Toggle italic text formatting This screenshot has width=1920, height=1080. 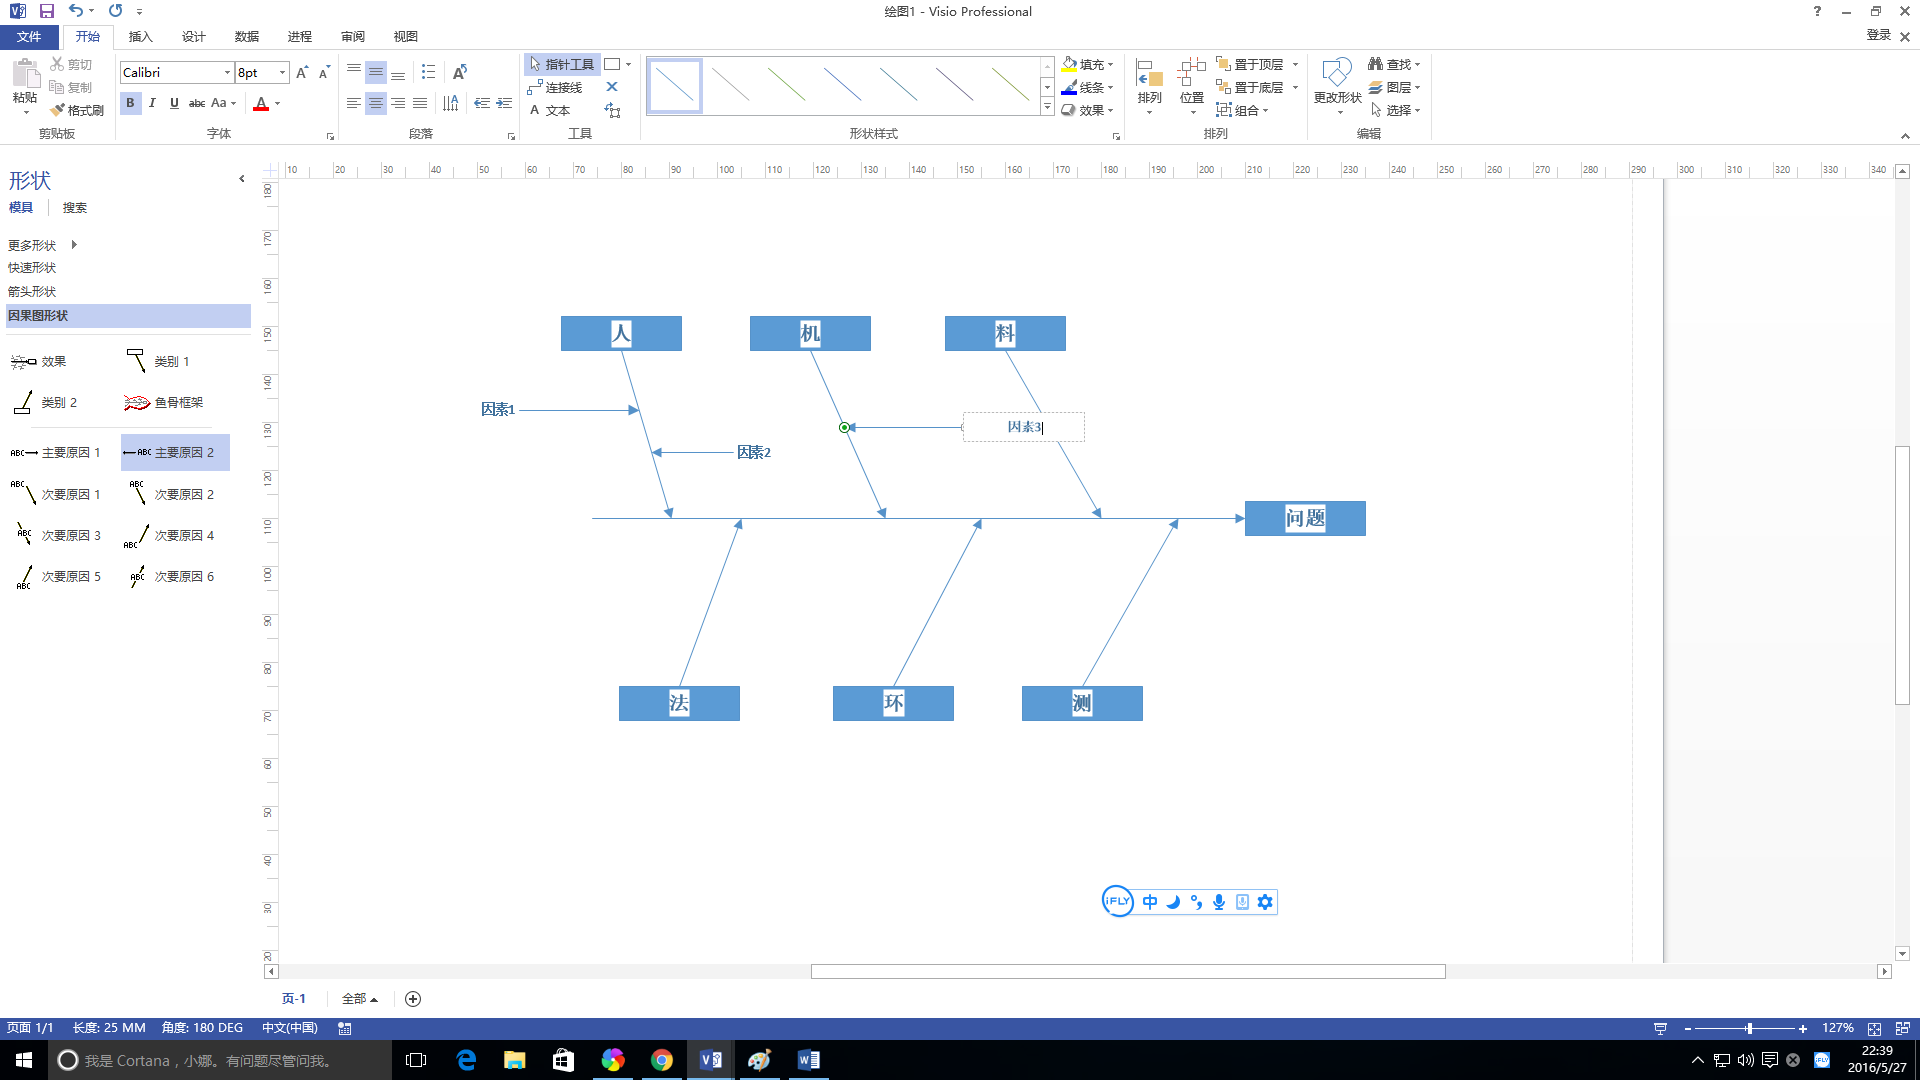[x=152, y=103]
